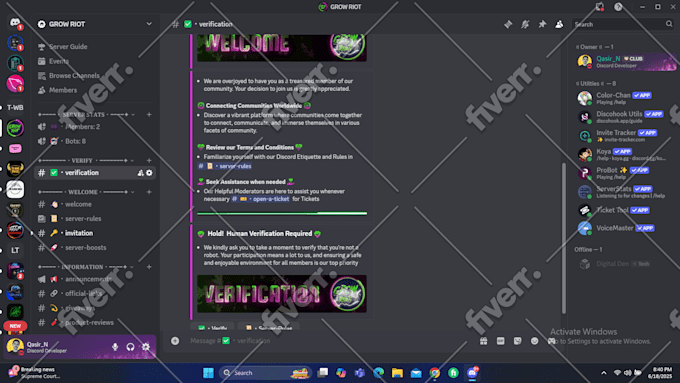Viewport: 680px width, 383px height.
Task: Add channel to VERIFY category
Action: [149, 160]
